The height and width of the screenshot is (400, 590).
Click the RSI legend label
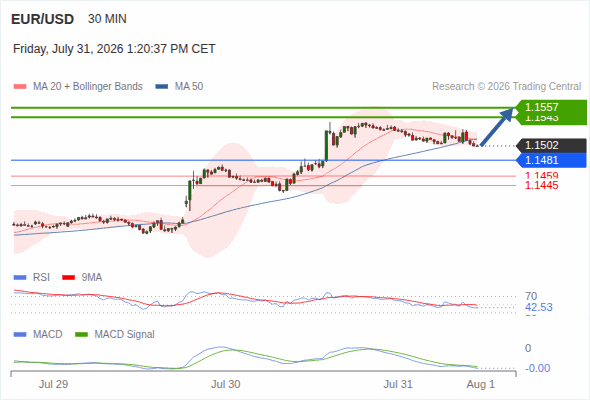[41, 278]
